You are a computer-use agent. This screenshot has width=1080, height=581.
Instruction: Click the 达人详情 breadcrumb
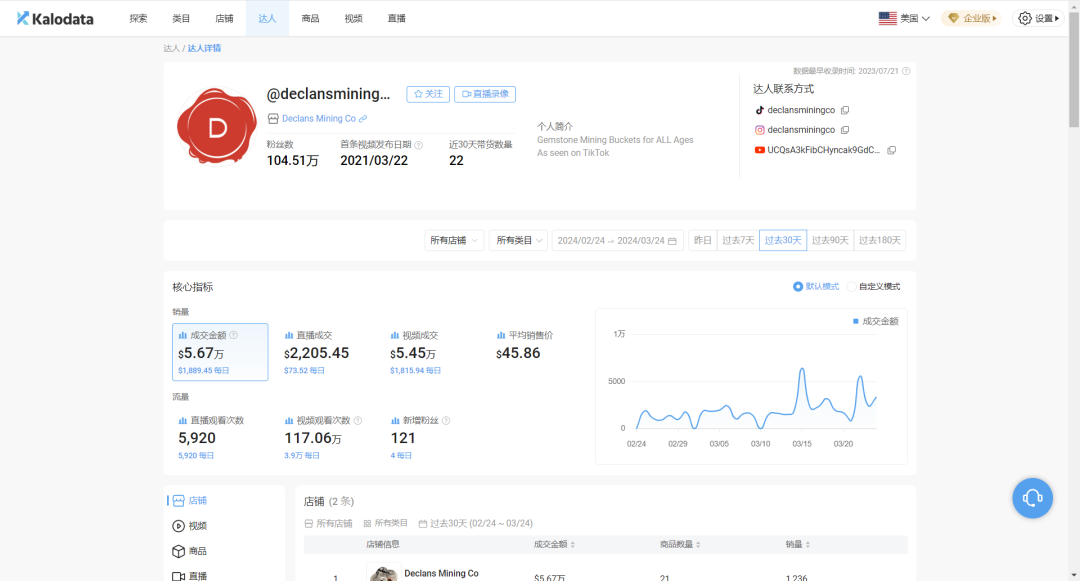[205, 48]
